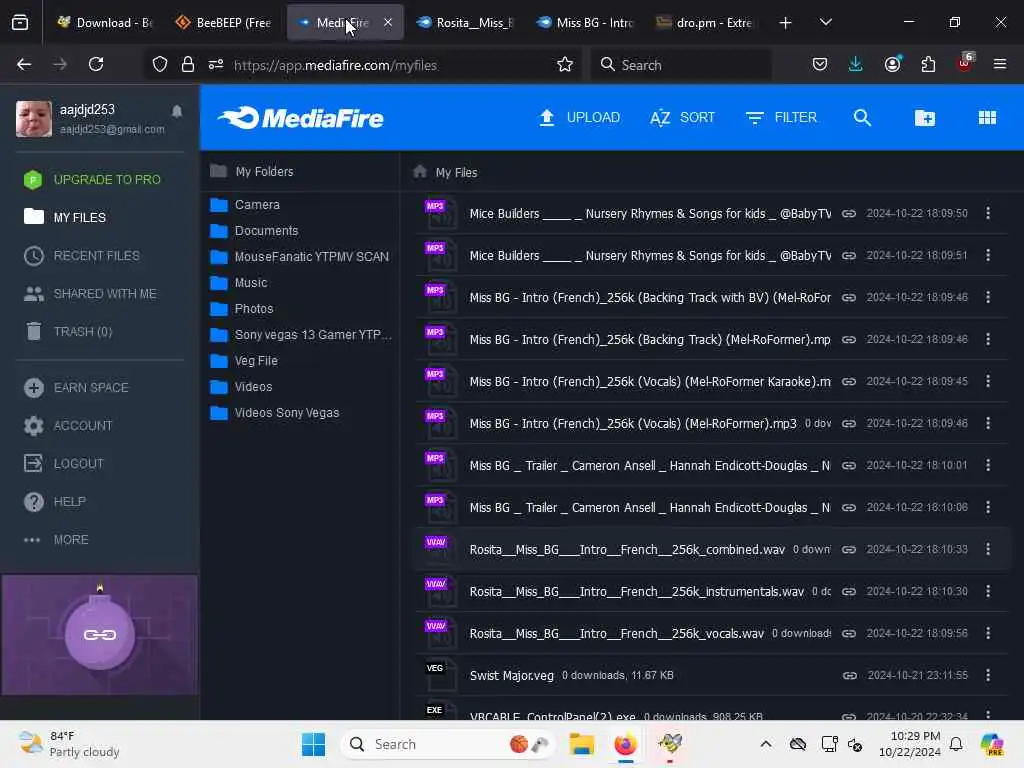Screen dimensions: 1024x768
Task: Click the MediaFire search magnifier icon
Action: pyautogui.click(x=862, y=118)
